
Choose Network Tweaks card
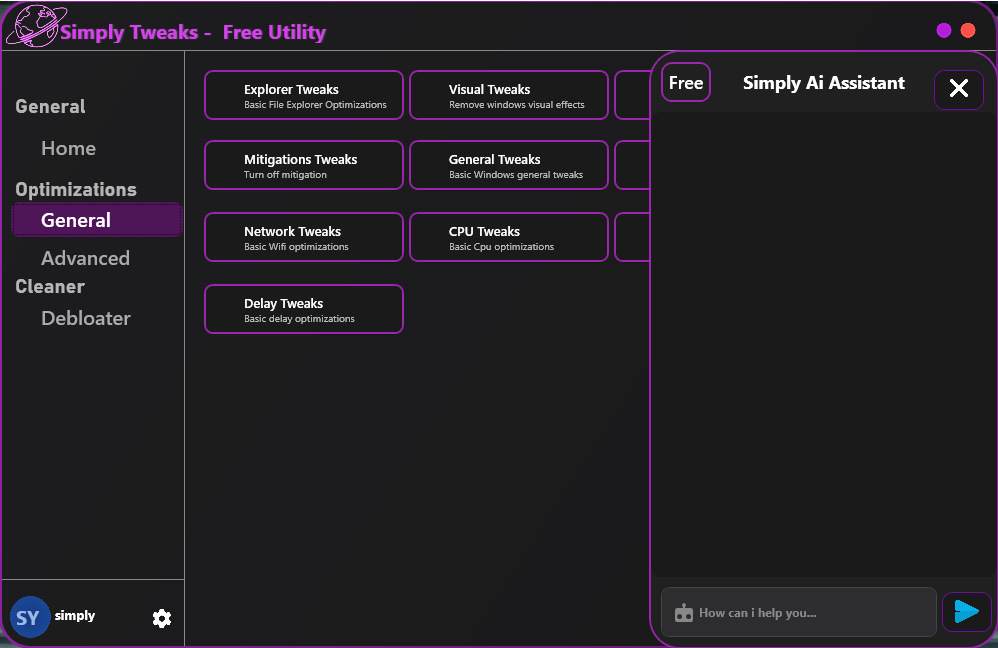(x=304, y=237)
